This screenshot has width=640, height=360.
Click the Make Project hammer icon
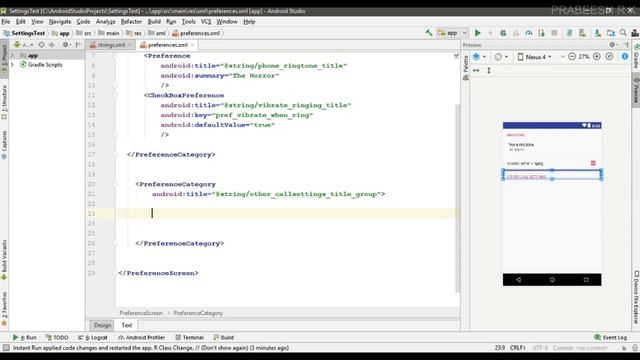(429, 33)
